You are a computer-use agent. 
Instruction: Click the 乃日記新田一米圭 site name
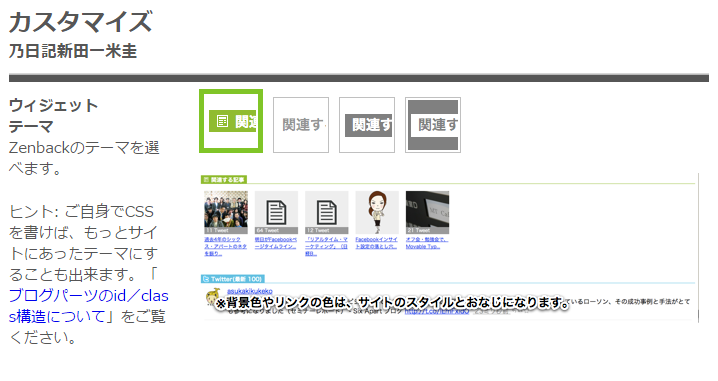pyautogui.click(x=73, y=51)
